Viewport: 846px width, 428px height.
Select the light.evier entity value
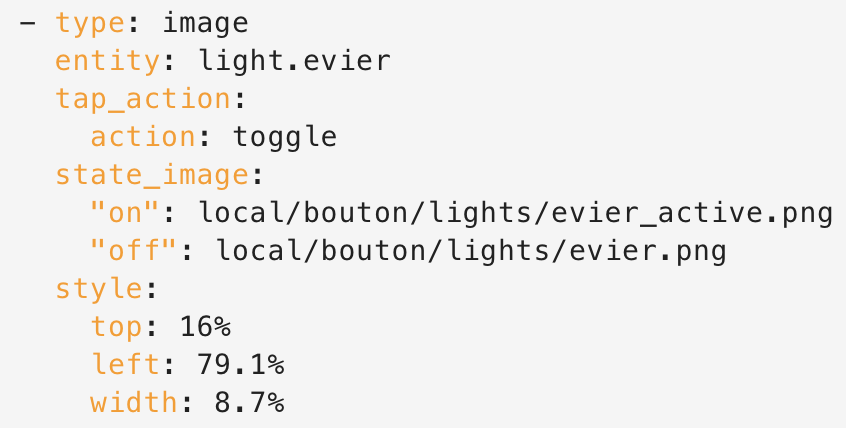[x=294, y=60]
